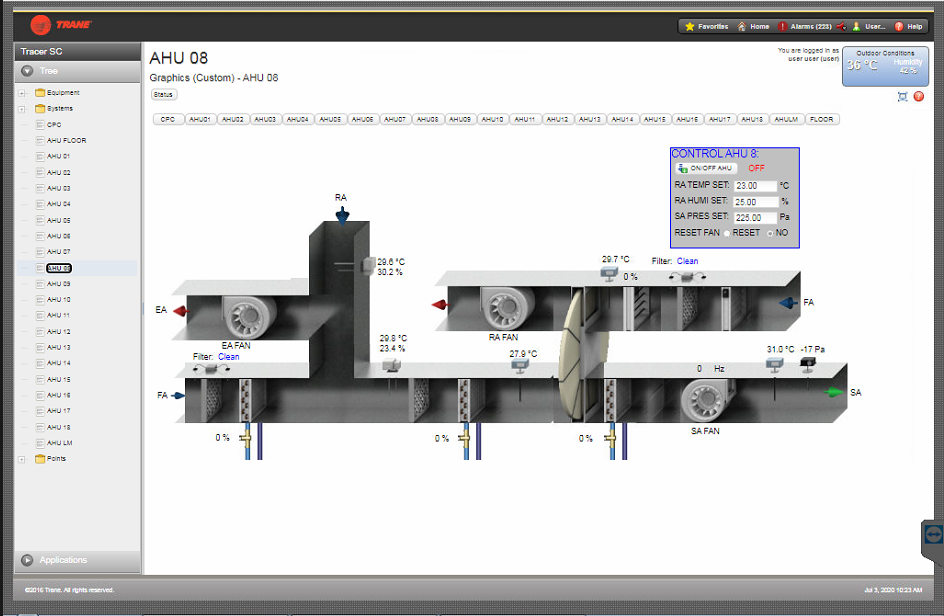Switch to the FLOOR tab
Viewport: 944px width, 616px height.
tap(822, 119)
